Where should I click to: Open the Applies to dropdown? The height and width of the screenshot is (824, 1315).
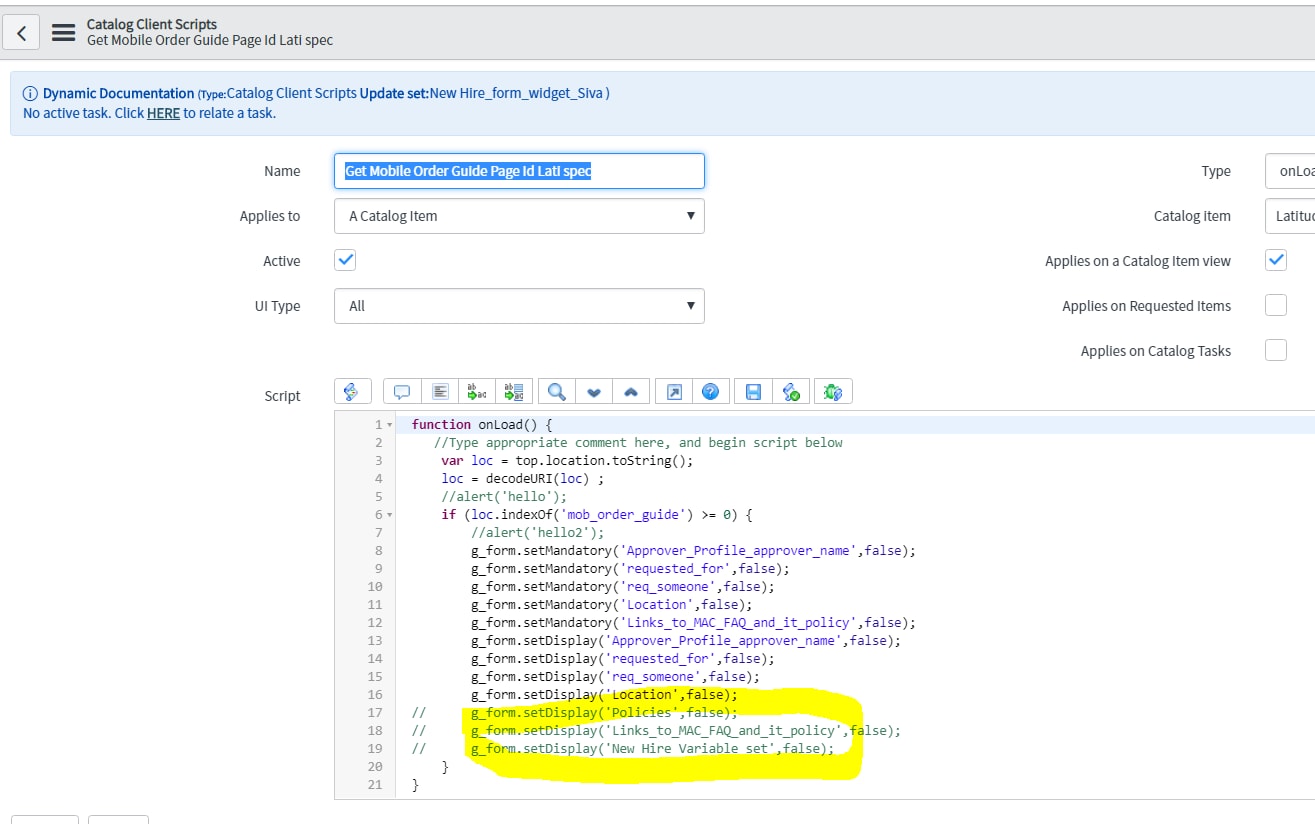coord(518,216)
